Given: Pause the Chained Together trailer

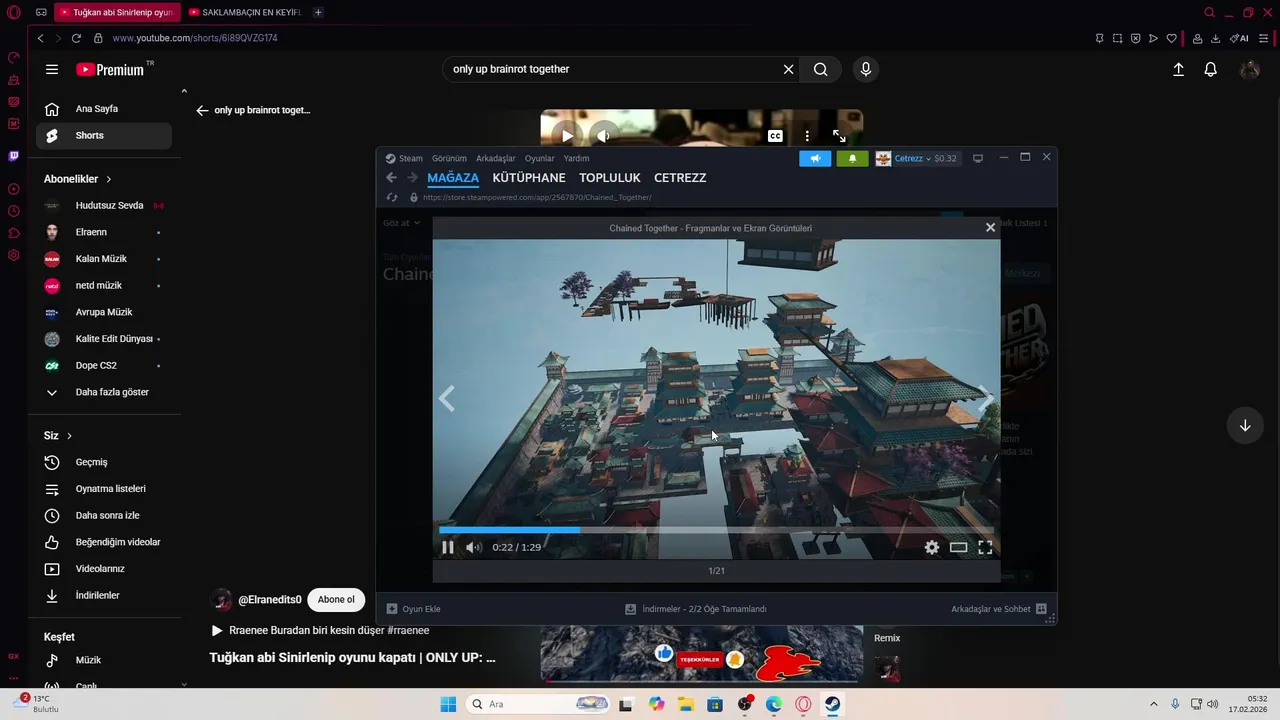Looking at the screenshot, I should (447, 547).
